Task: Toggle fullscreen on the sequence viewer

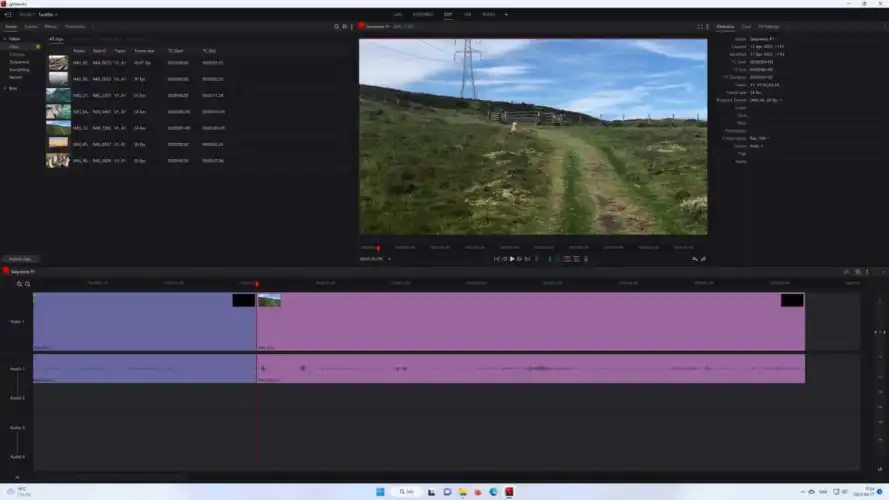Action: [x=699, y=26]
